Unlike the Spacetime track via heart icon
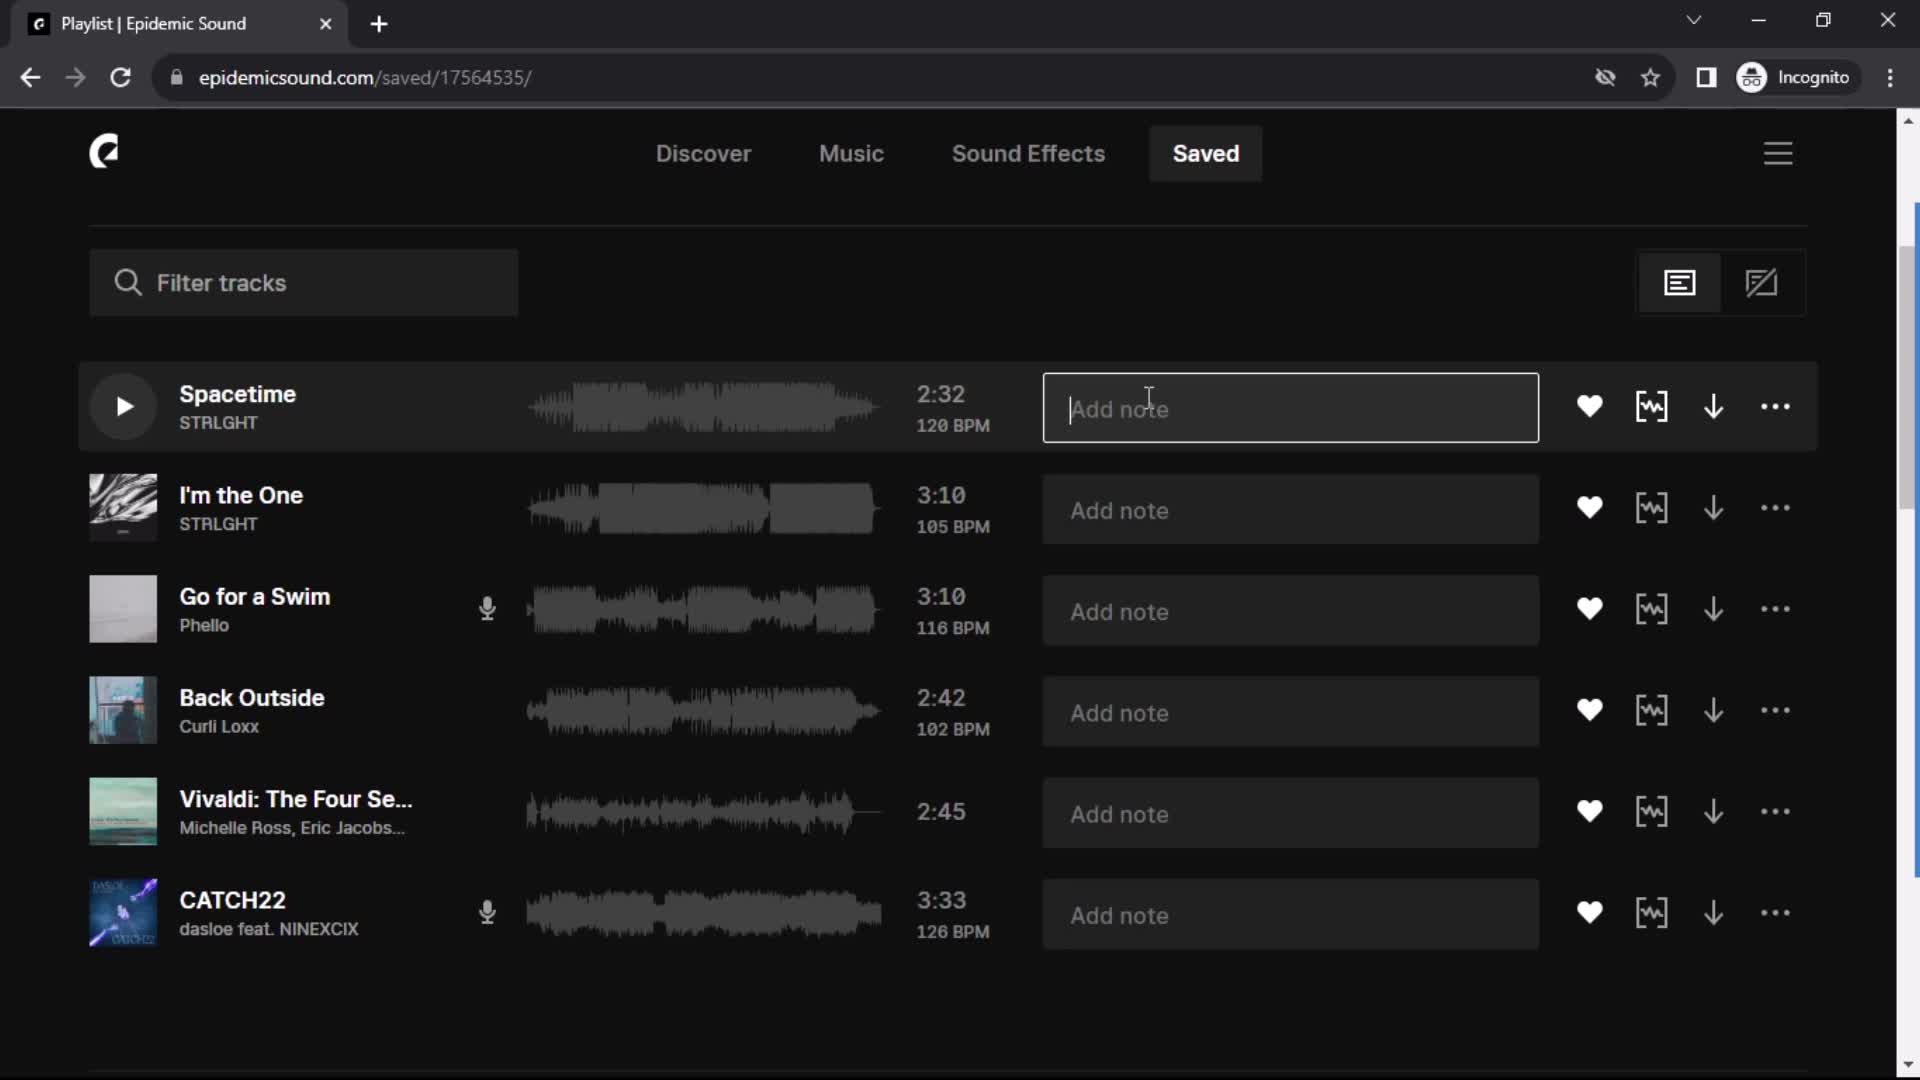This screenshot has width=1920, height=1080. [1589, 407]
